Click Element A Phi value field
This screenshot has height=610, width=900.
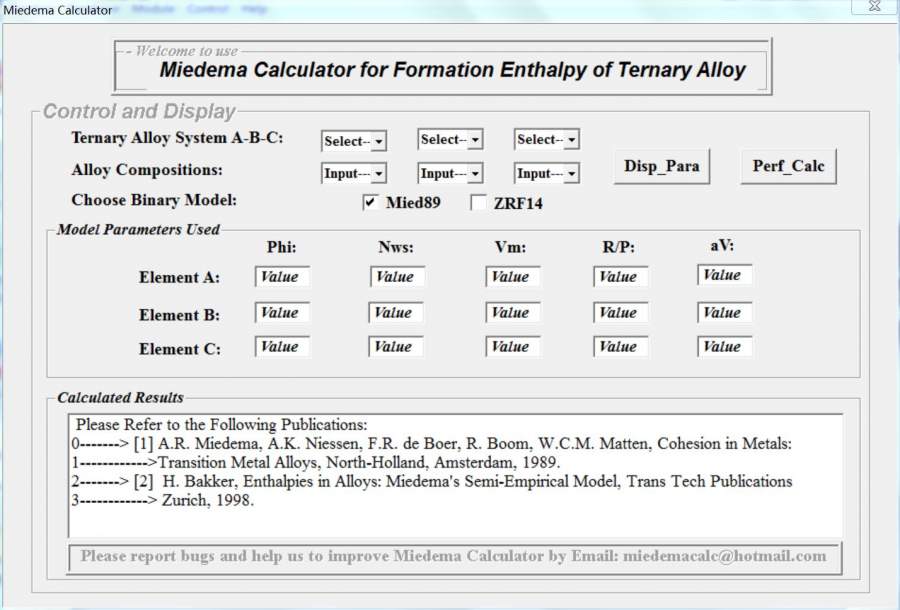(282, 277)
